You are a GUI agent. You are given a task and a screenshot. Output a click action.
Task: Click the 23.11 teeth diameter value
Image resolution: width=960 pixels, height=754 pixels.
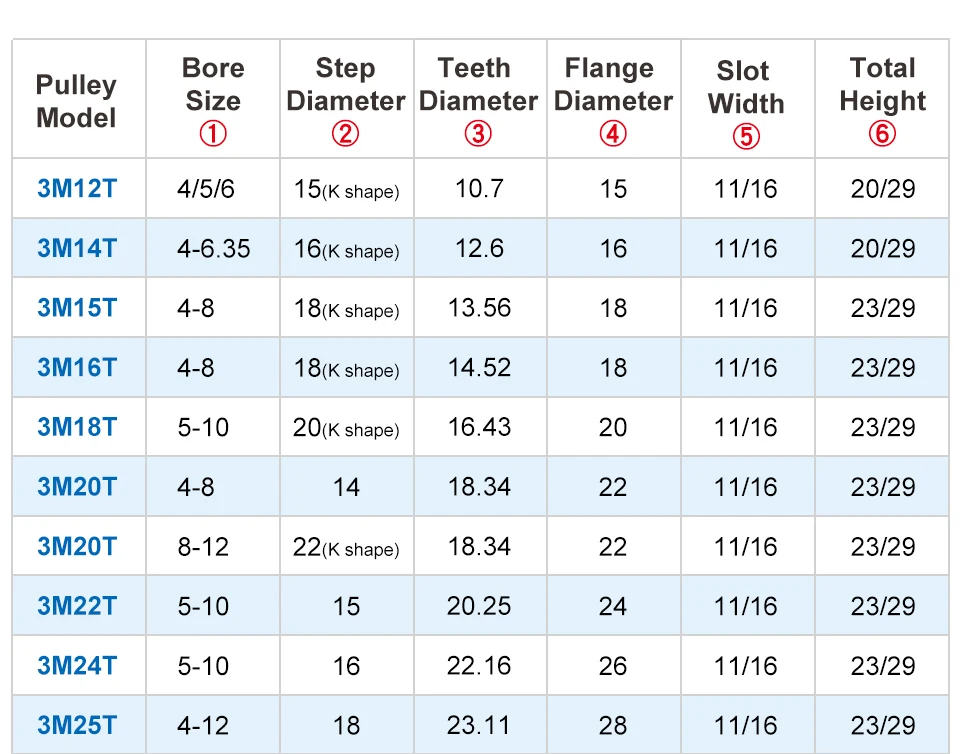click(x=479, y=726)
